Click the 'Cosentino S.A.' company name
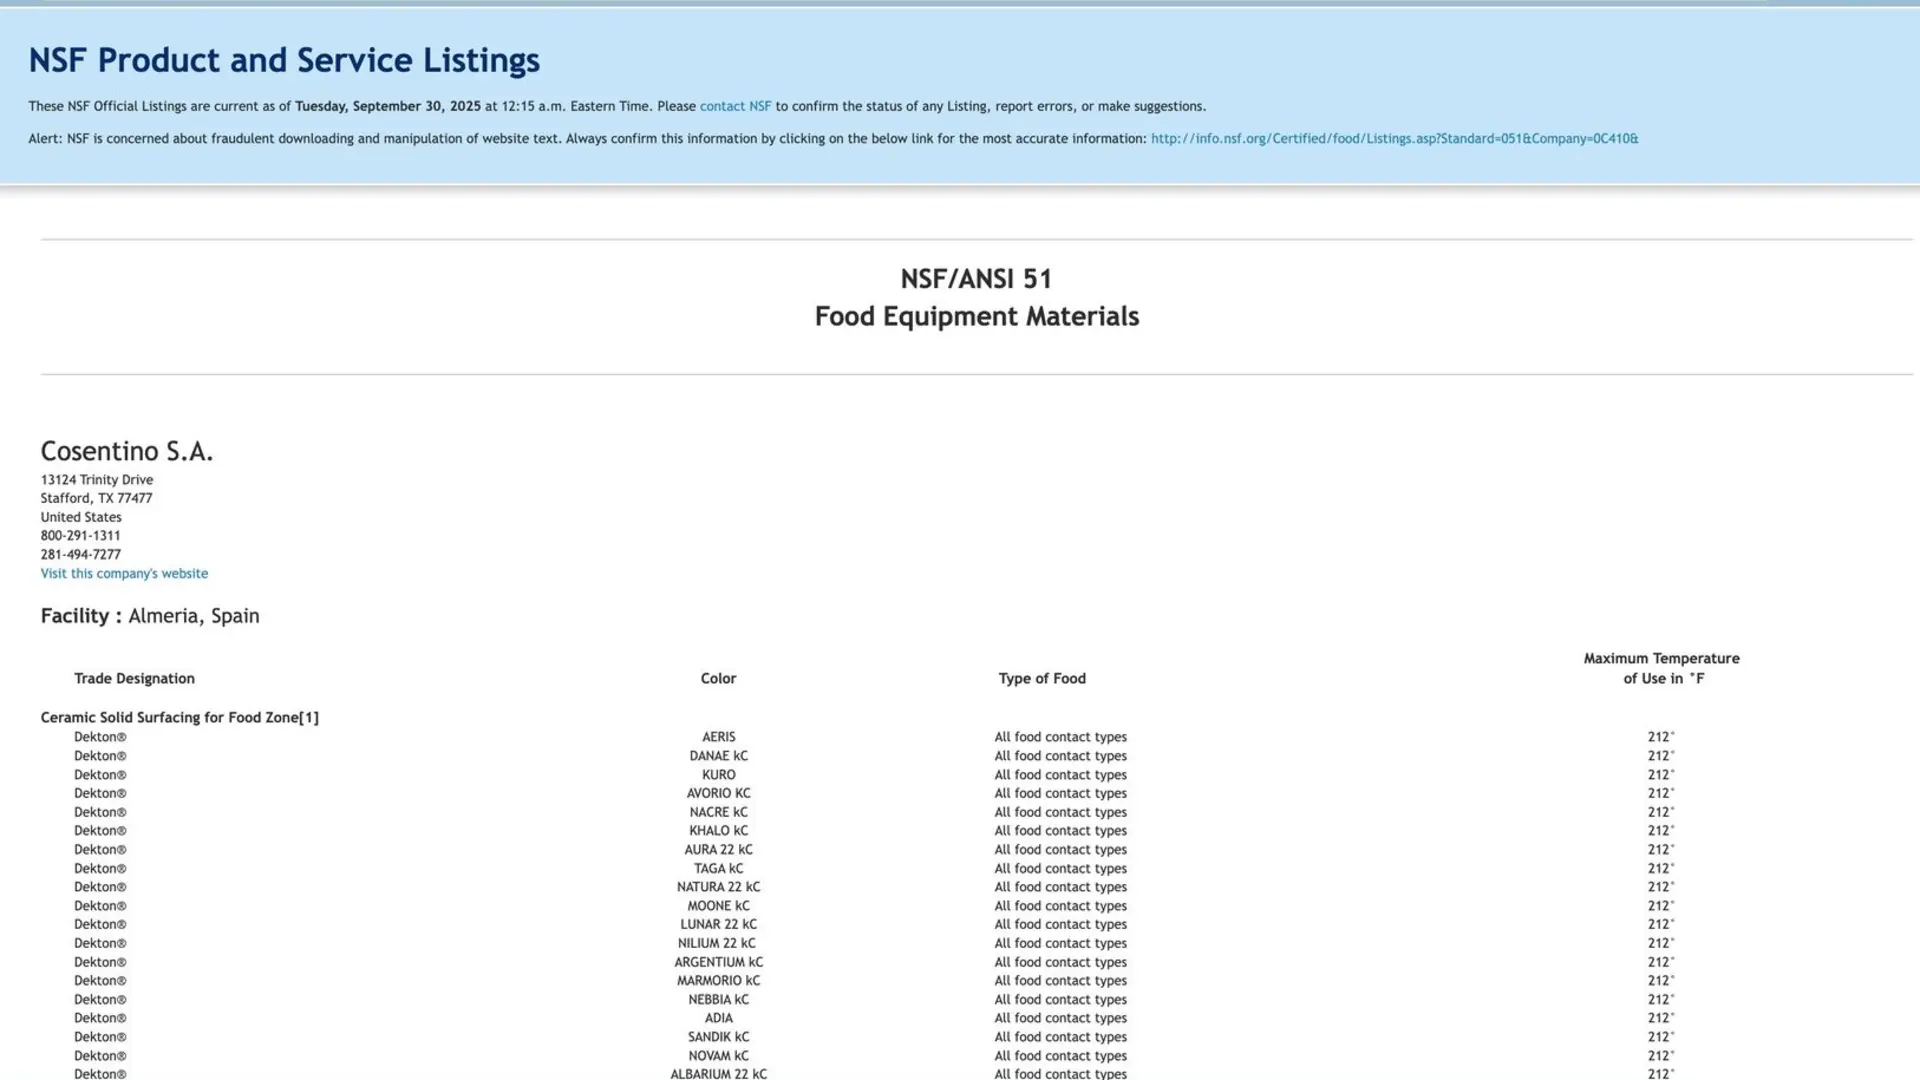Viewport: 1920px width, 1080px height. click(x=127, y=451)
